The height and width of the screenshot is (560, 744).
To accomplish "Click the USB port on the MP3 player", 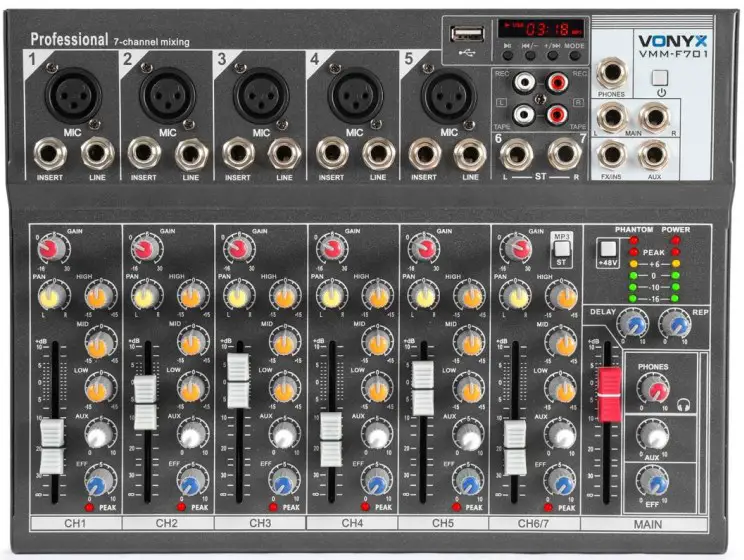I will (x=468, y=35).
